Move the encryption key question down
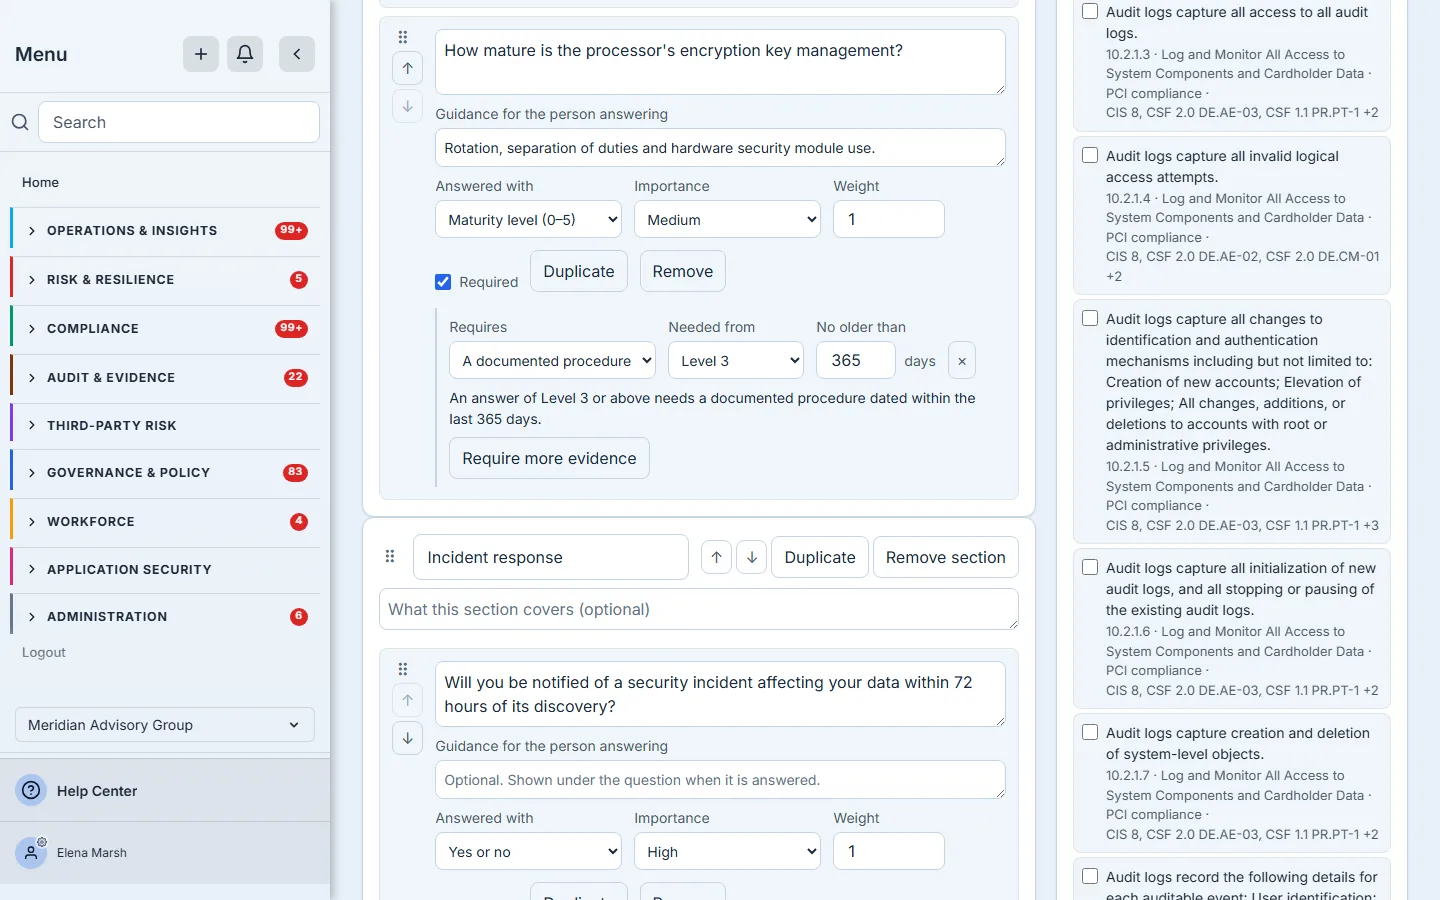This screenshot has height=900, width=1440. (408, 106)
